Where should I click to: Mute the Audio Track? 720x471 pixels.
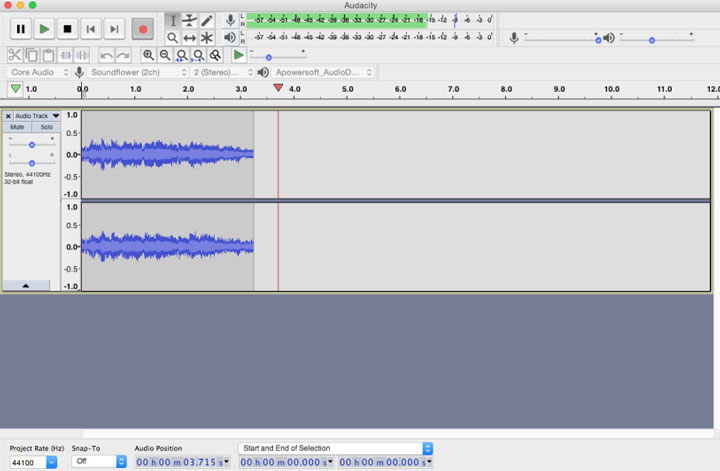click(17, 127)
